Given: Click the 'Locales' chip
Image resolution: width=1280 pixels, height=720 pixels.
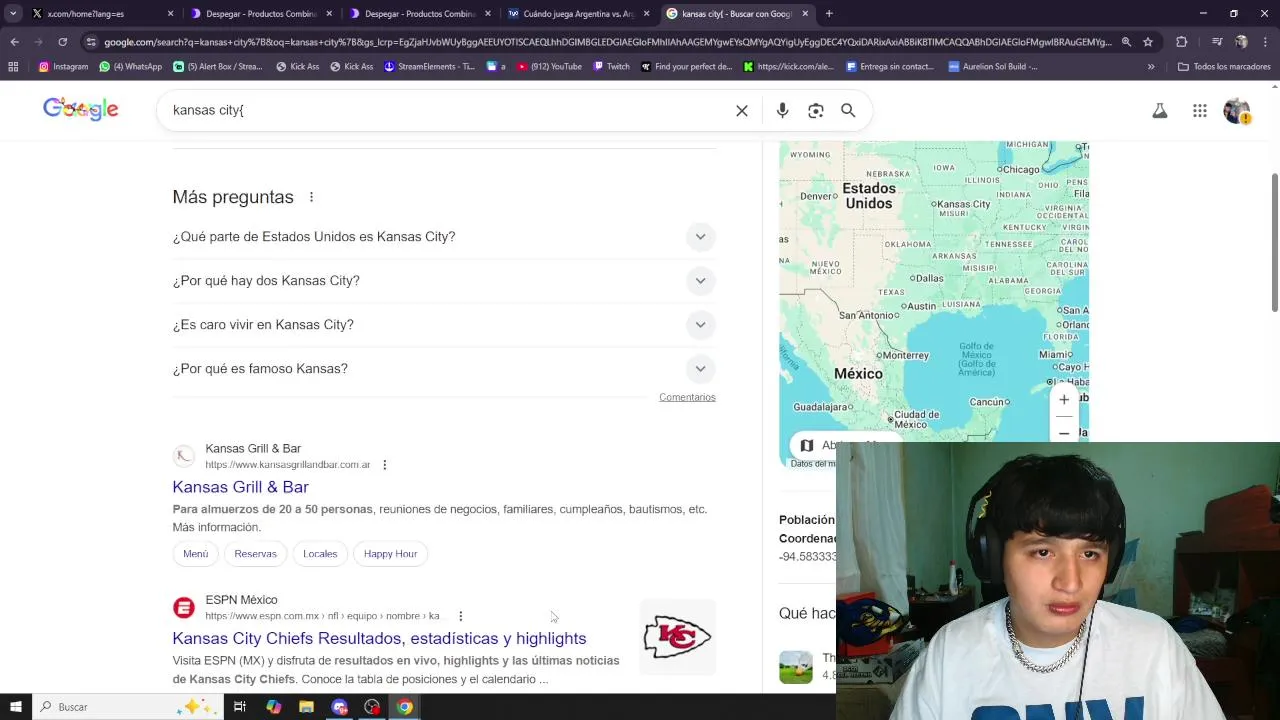Looking at the screenshot, I should tap(320, 554).
